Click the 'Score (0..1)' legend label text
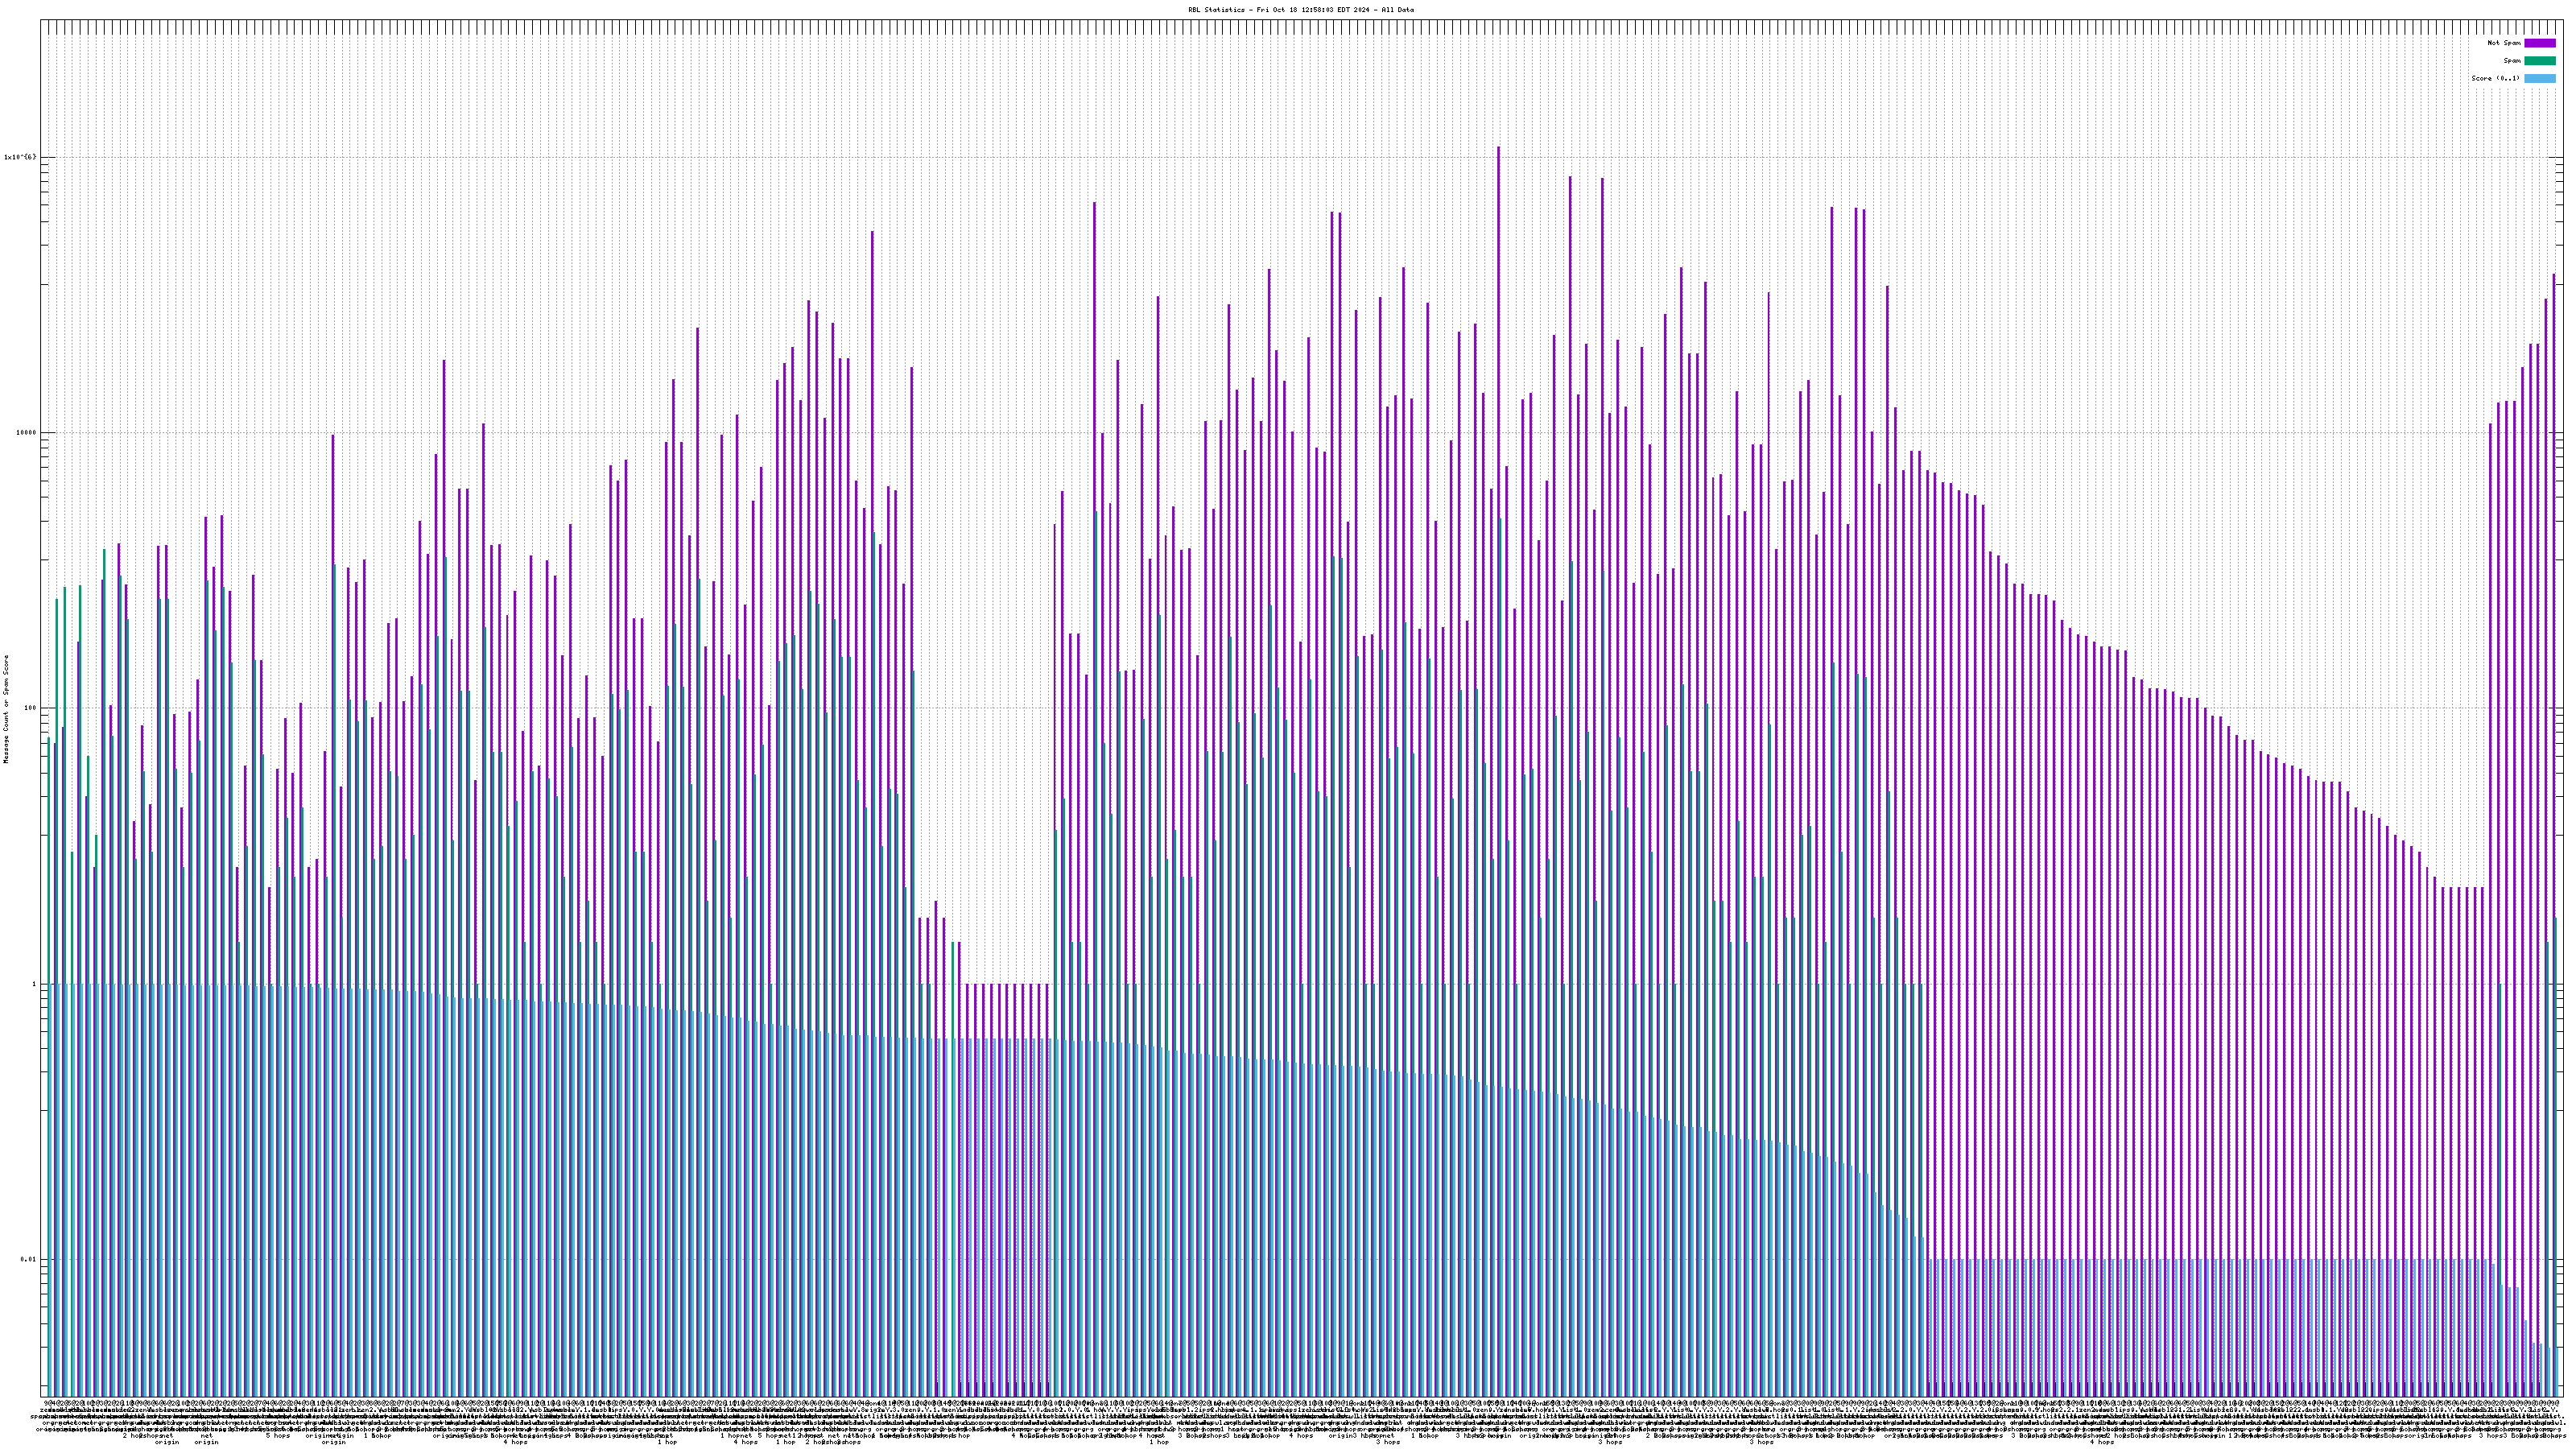Viewport: 2576px width, 1449px height. tap(2495, 78)
